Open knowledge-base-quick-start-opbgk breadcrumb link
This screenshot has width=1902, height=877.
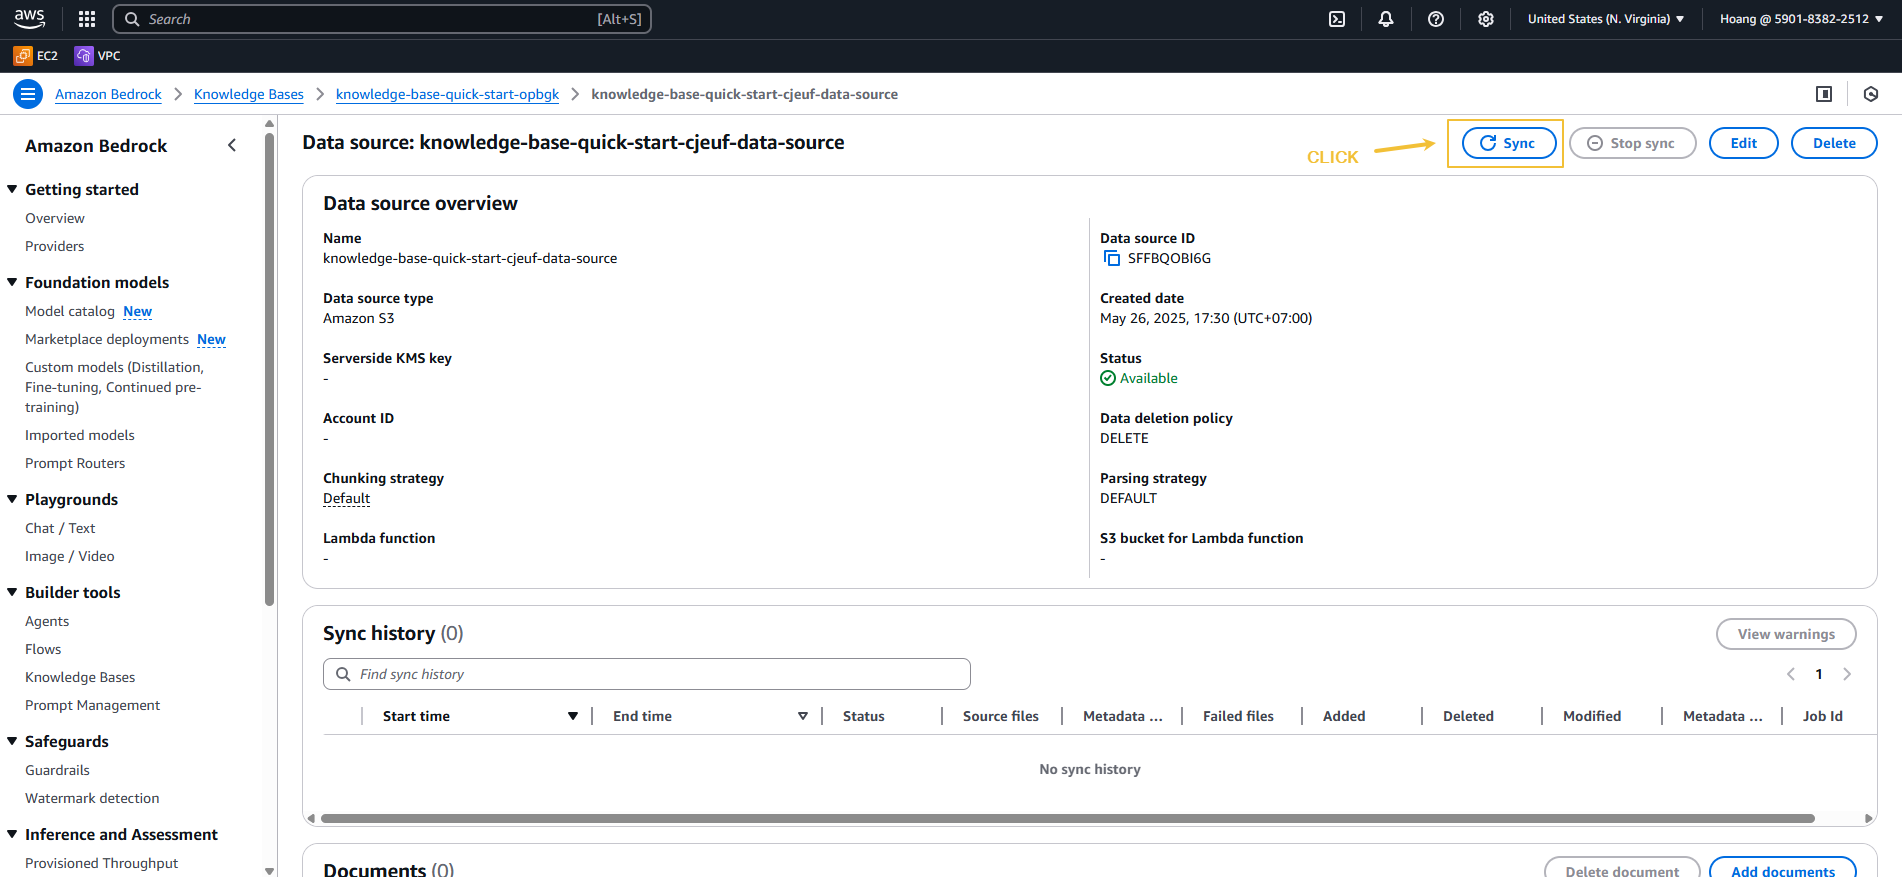[447, 94]
